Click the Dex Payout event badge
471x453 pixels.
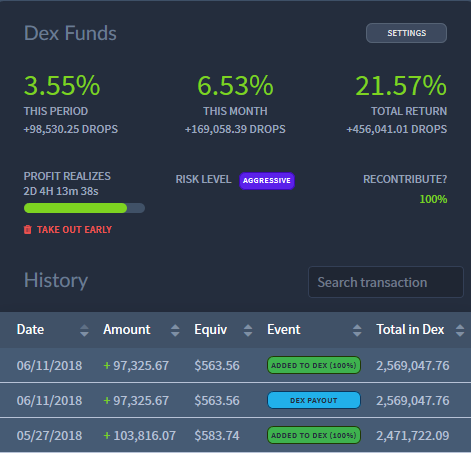pos(314,400)
